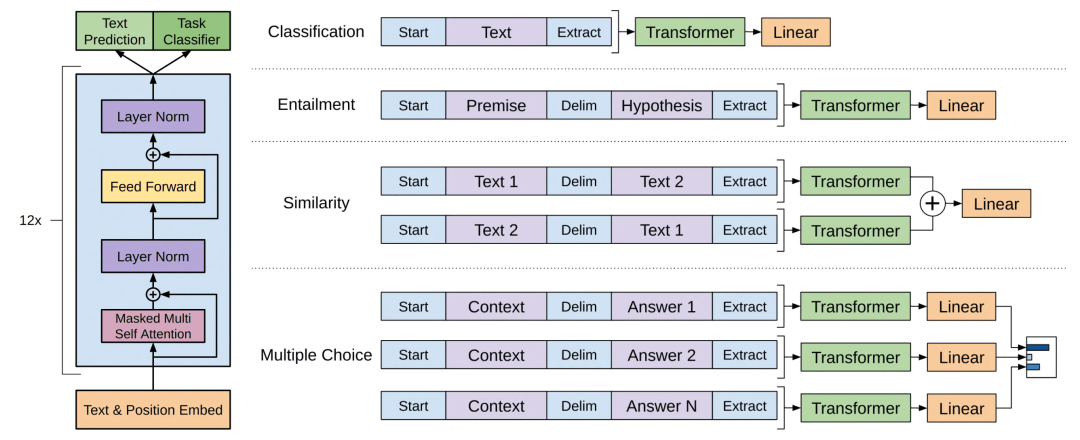The height and width of the screenshot is (440, 1080).
Task: Click the Similarity label
Action: pyautogui.click(x=316, y=204)
